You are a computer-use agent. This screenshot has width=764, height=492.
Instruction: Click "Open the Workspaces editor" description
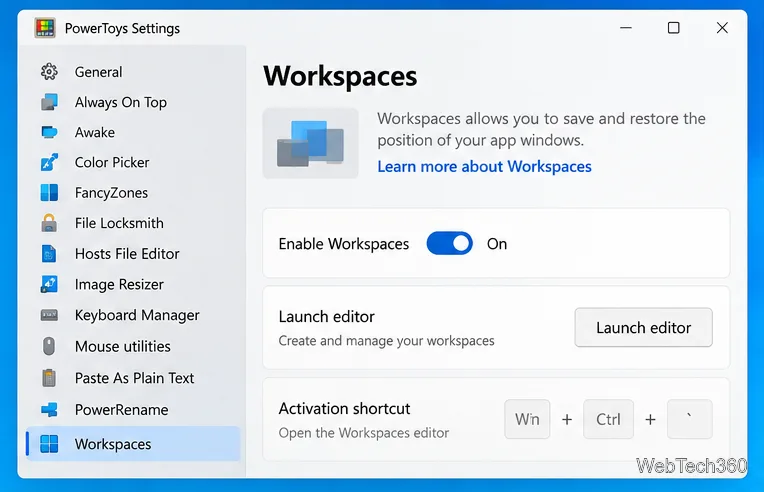click(363, 433)
